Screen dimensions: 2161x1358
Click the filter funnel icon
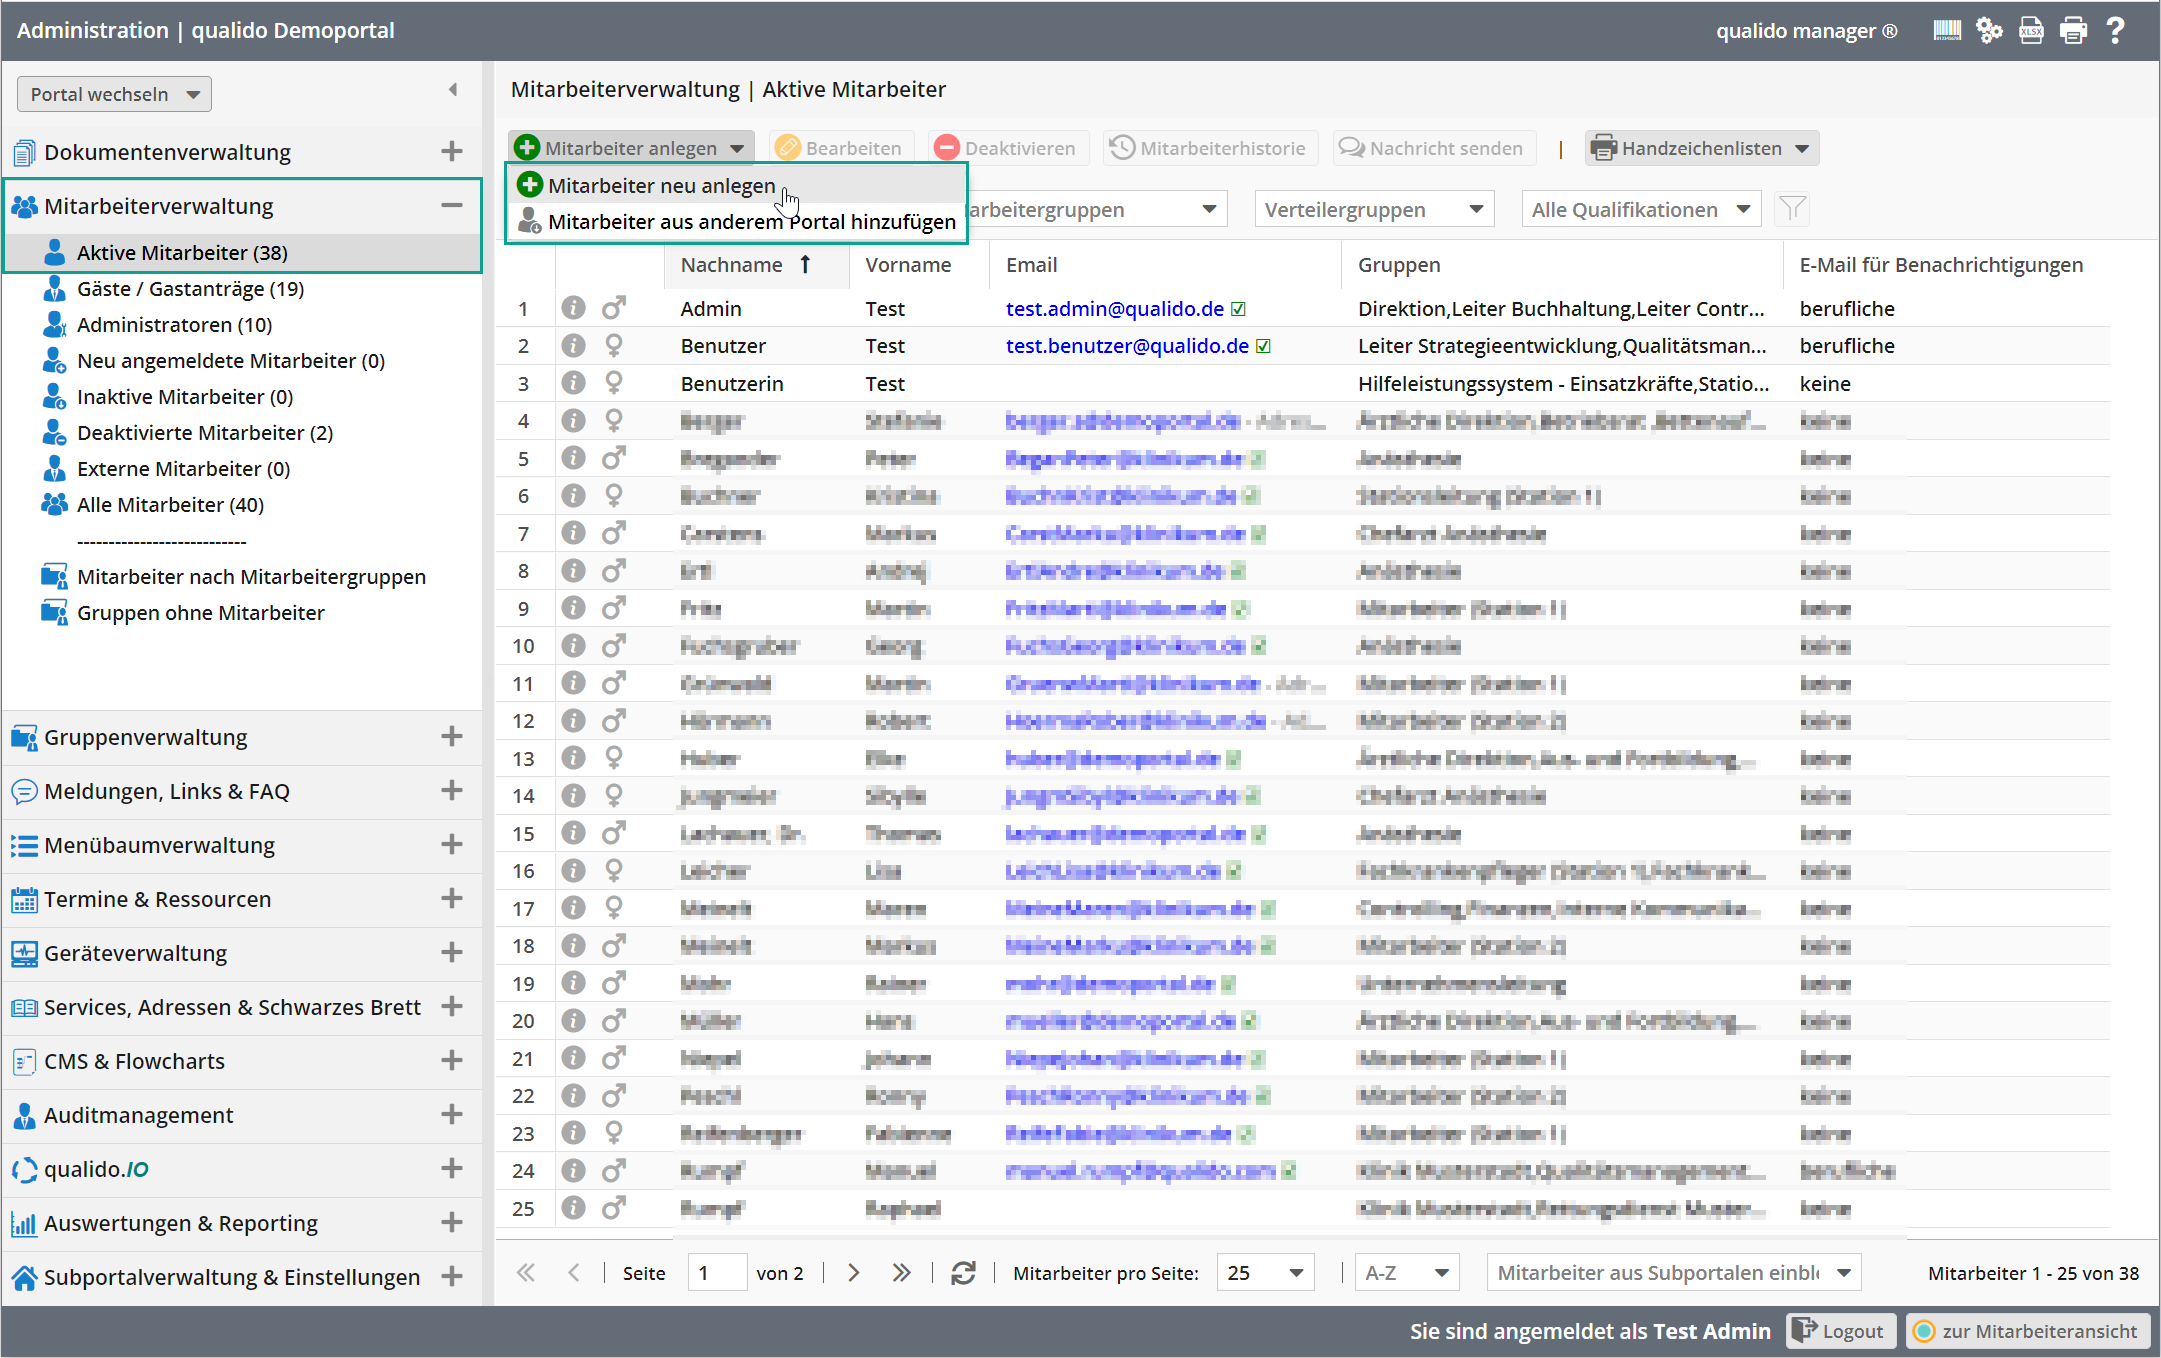point(1792,209)
